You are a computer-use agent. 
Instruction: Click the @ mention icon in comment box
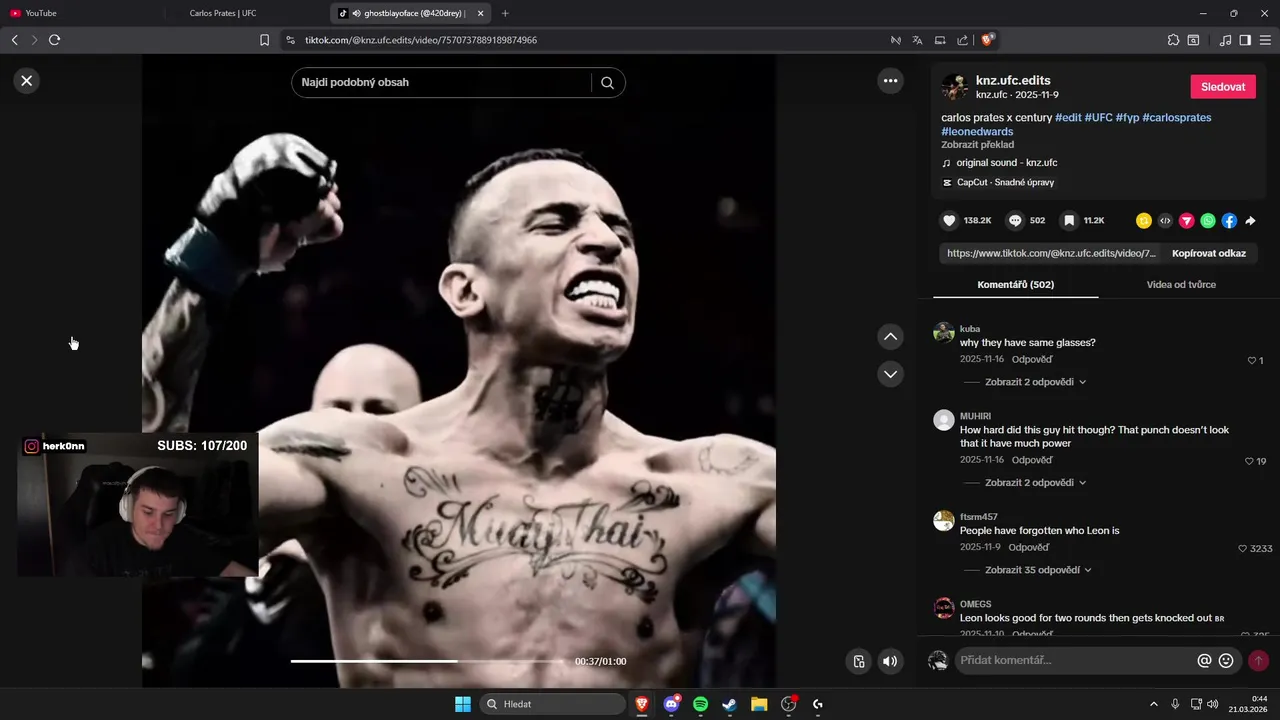[x=1204, y=661]
